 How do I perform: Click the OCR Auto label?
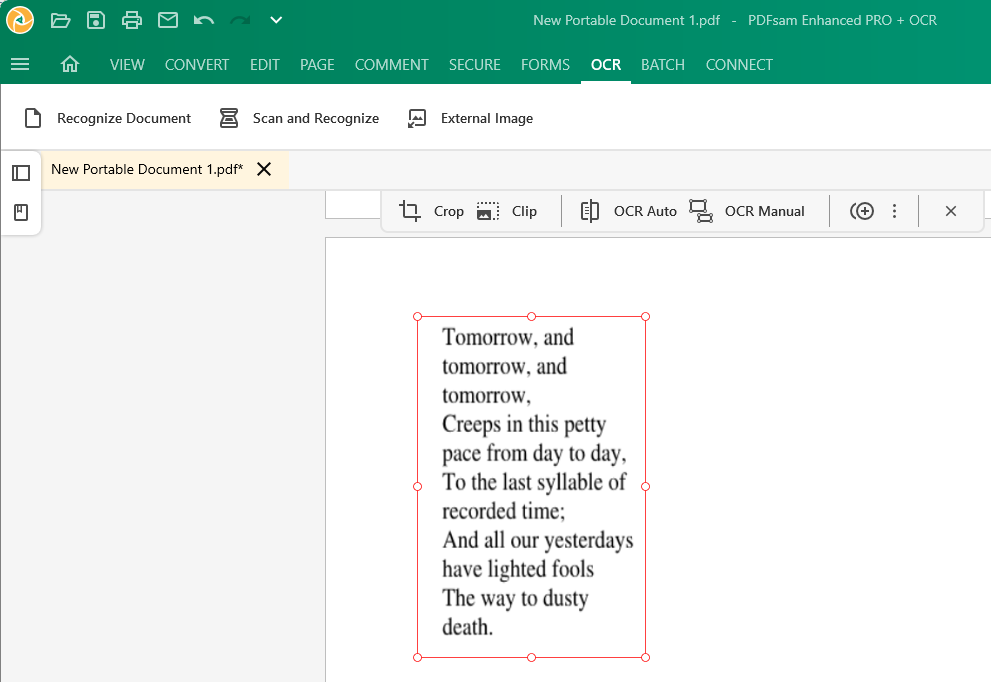click(645, 211)
